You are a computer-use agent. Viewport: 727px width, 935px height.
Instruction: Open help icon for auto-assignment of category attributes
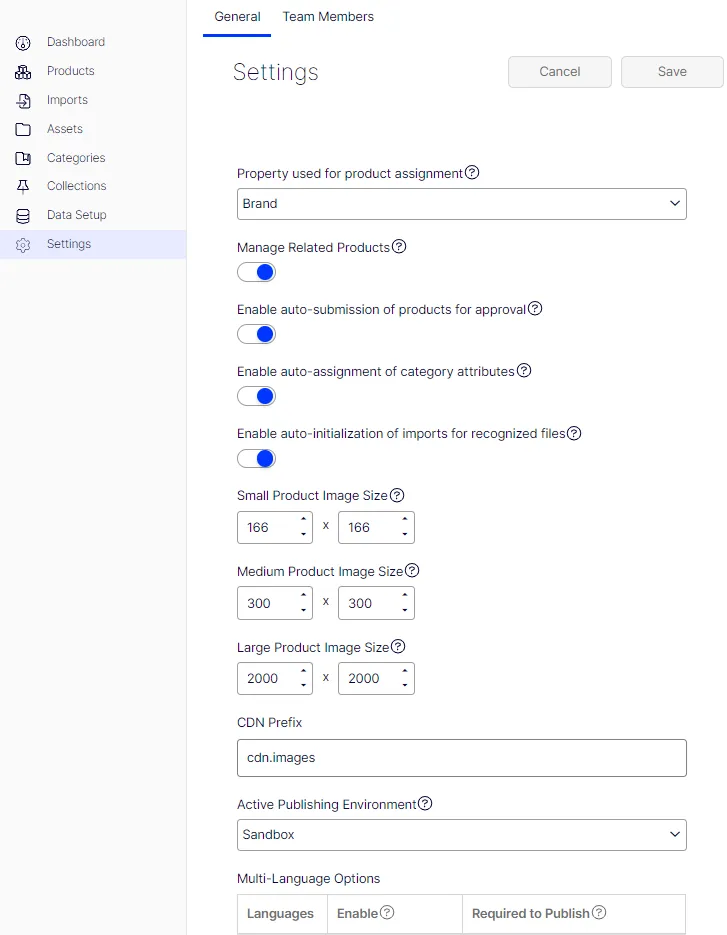[524, 370]
